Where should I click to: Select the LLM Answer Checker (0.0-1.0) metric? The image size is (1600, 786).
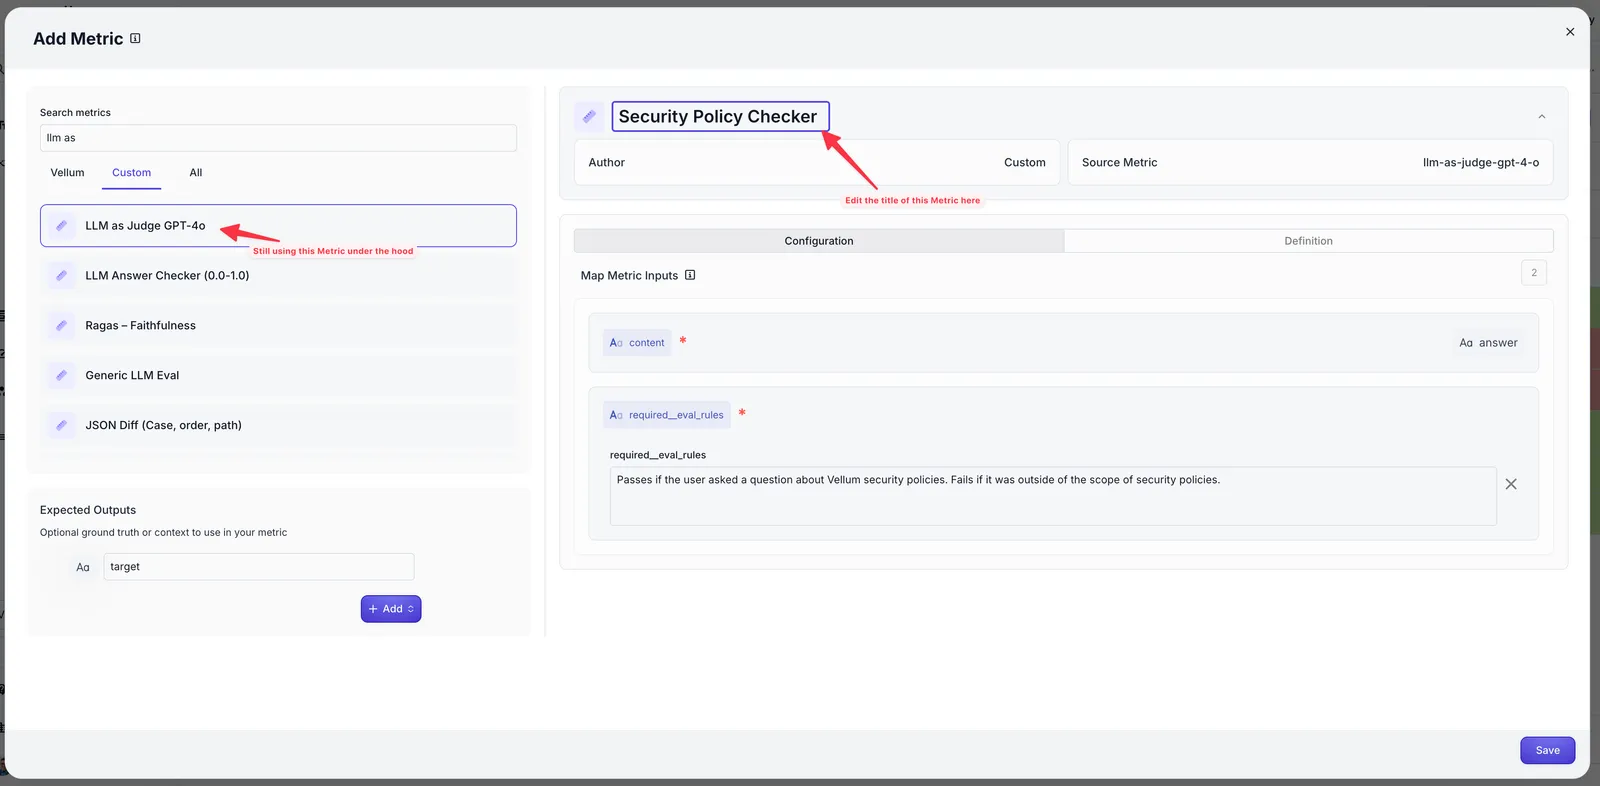[x=278, y=276]
